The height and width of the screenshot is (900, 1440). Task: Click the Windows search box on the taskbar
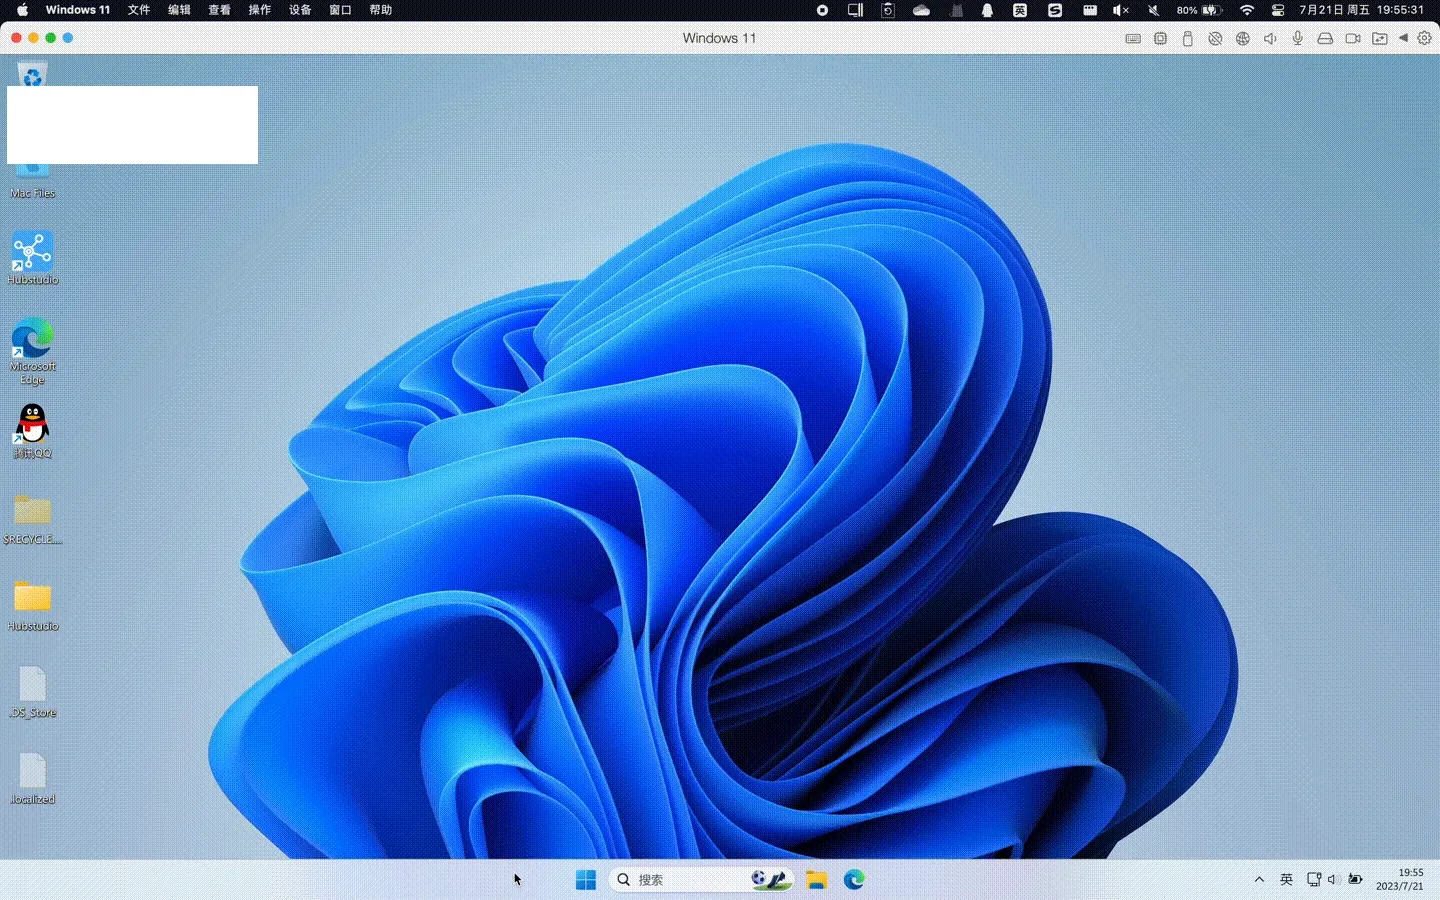coord(680,880)
